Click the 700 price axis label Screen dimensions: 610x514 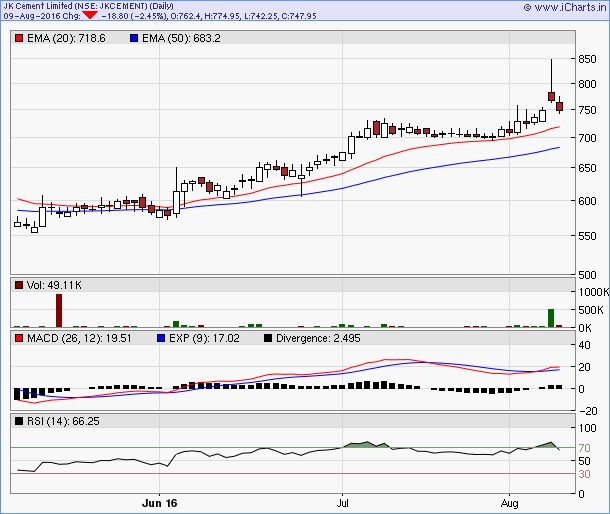587,138
